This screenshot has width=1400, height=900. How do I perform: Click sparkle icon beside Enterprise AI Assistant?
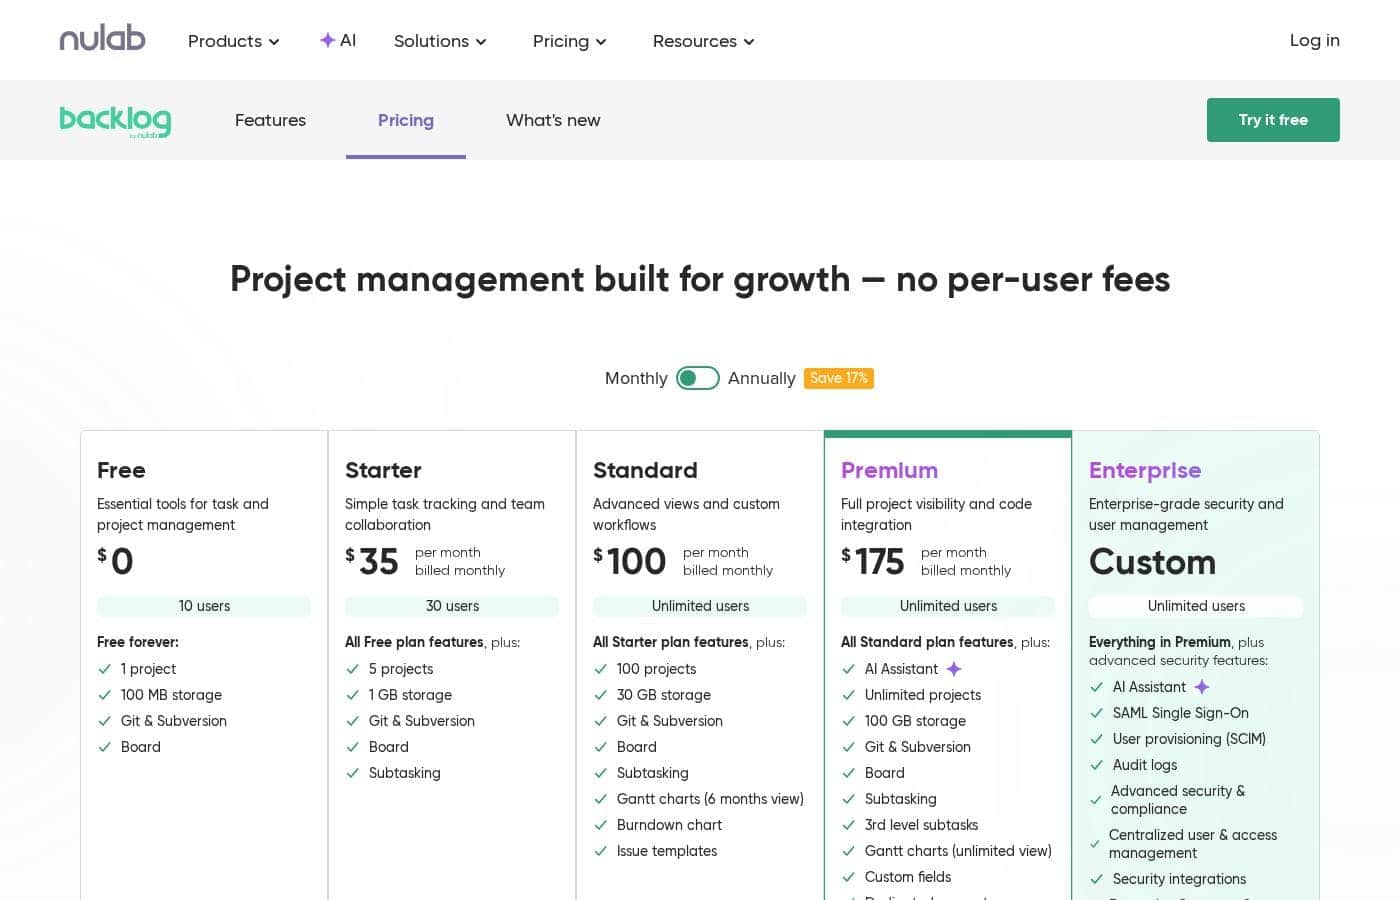(x=1202, y=687)
